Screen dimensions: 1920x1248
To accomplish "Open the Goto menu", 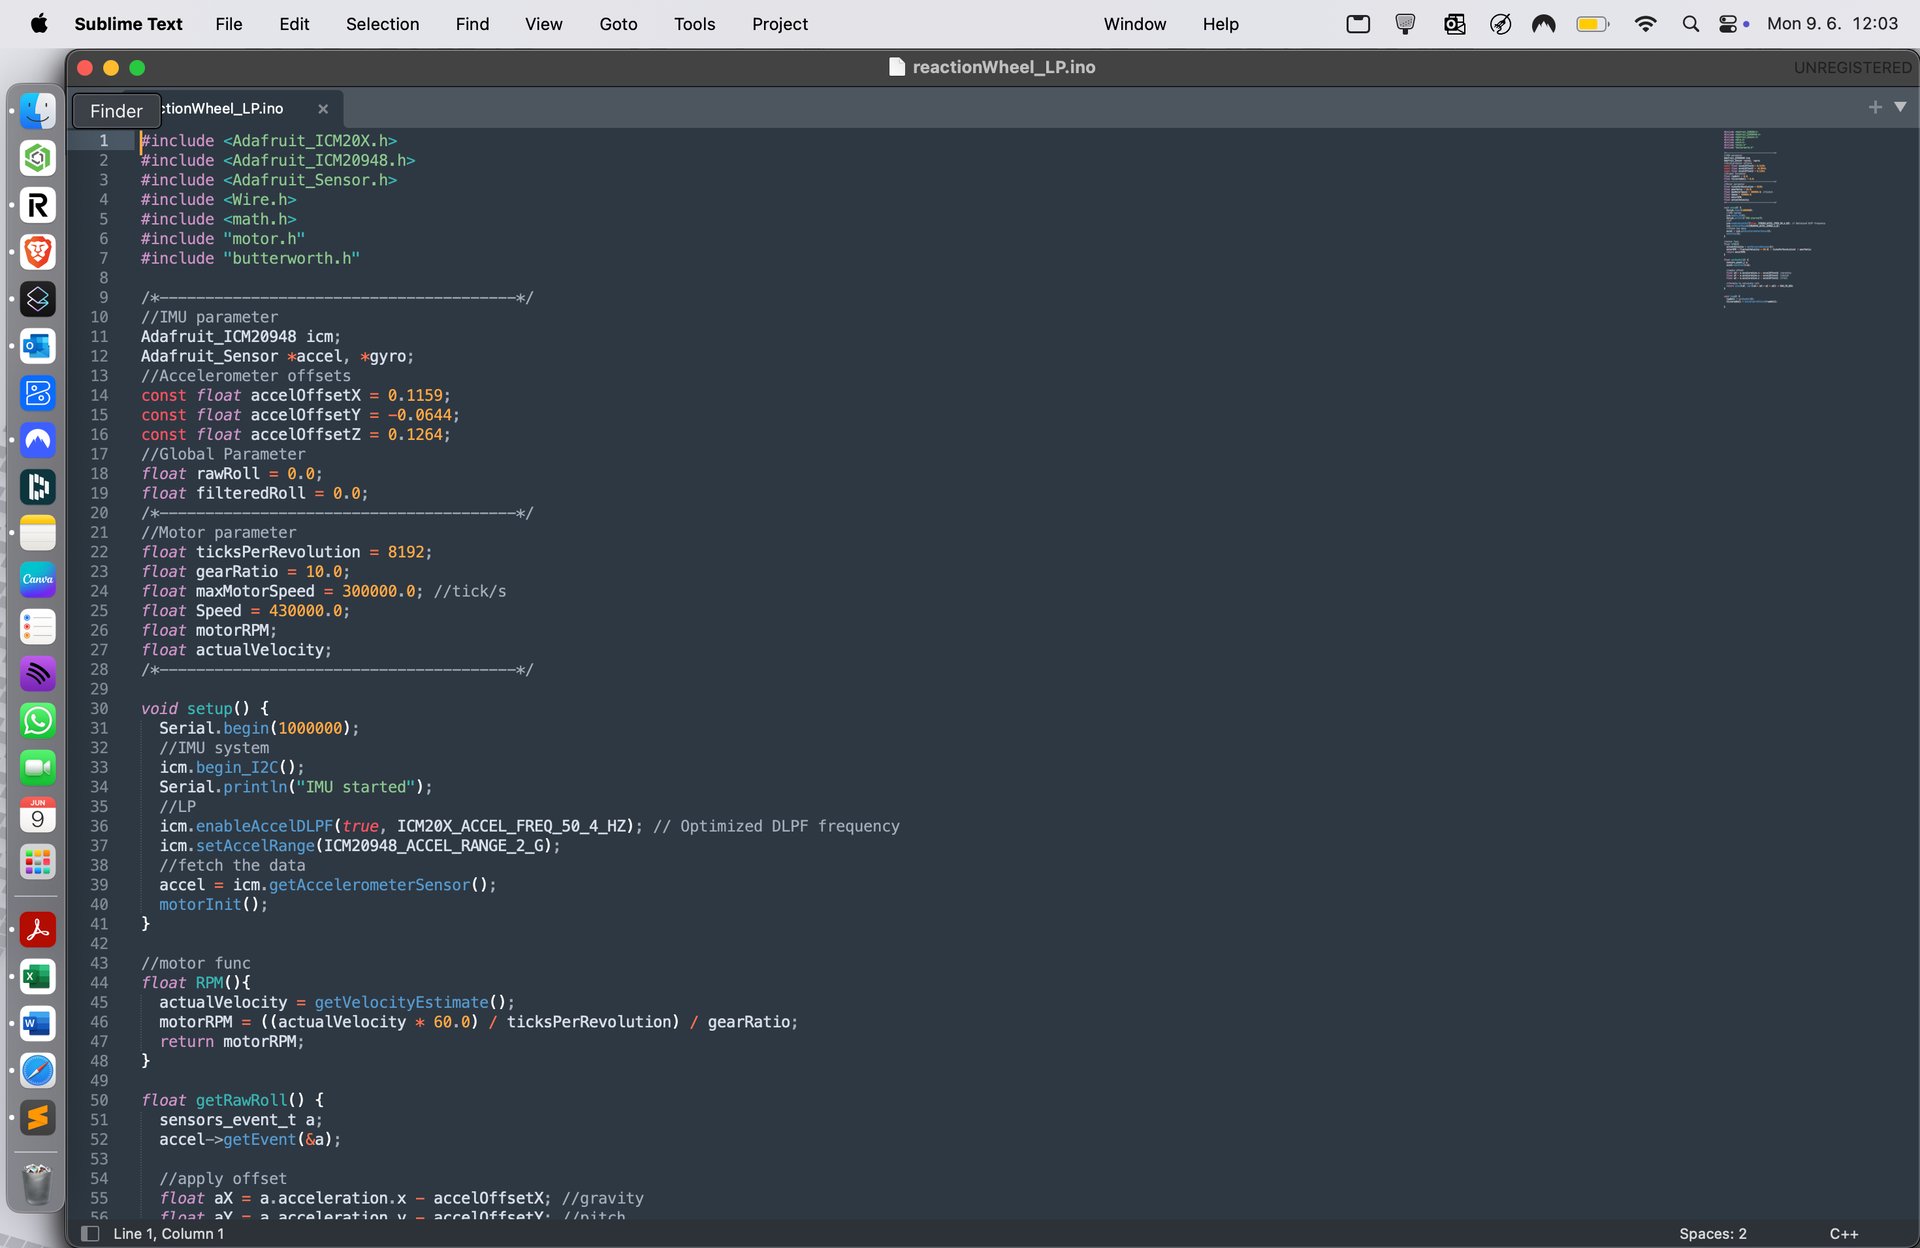I will click(x=618, y=24).
